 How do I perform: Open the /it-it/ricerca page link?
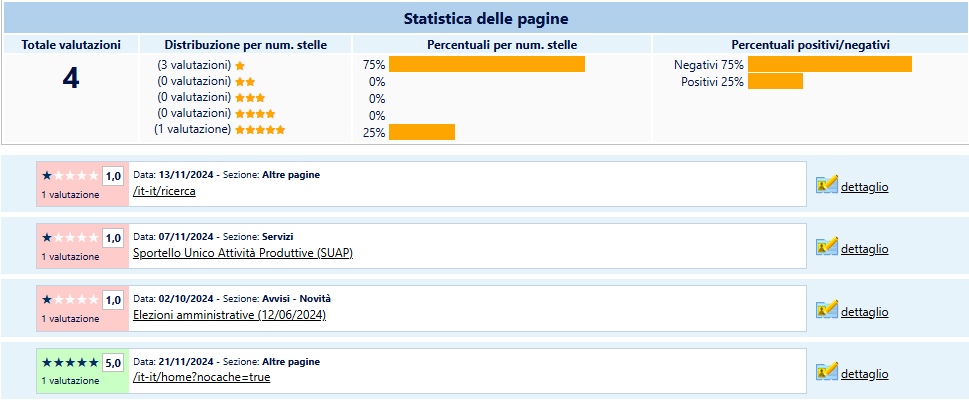click(164, 191)
